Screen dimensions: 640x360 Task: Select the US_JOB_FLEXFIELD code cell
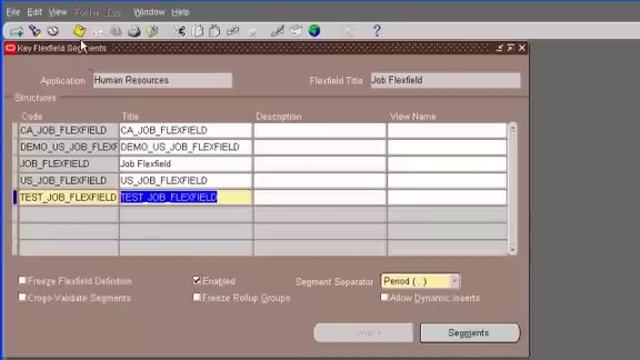tap(69, 181)
